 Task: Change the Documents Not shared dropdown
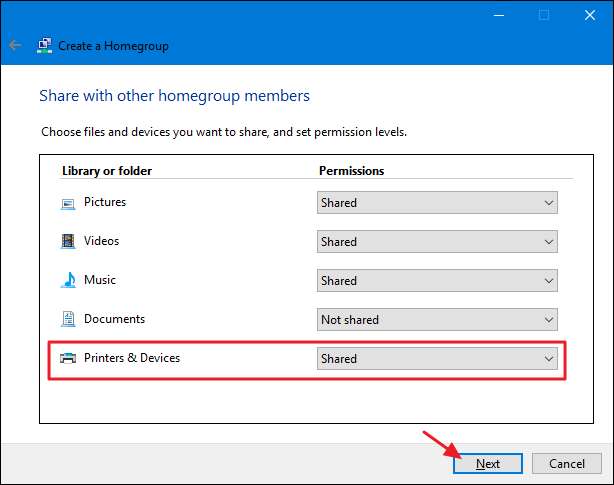pos(437,320)
